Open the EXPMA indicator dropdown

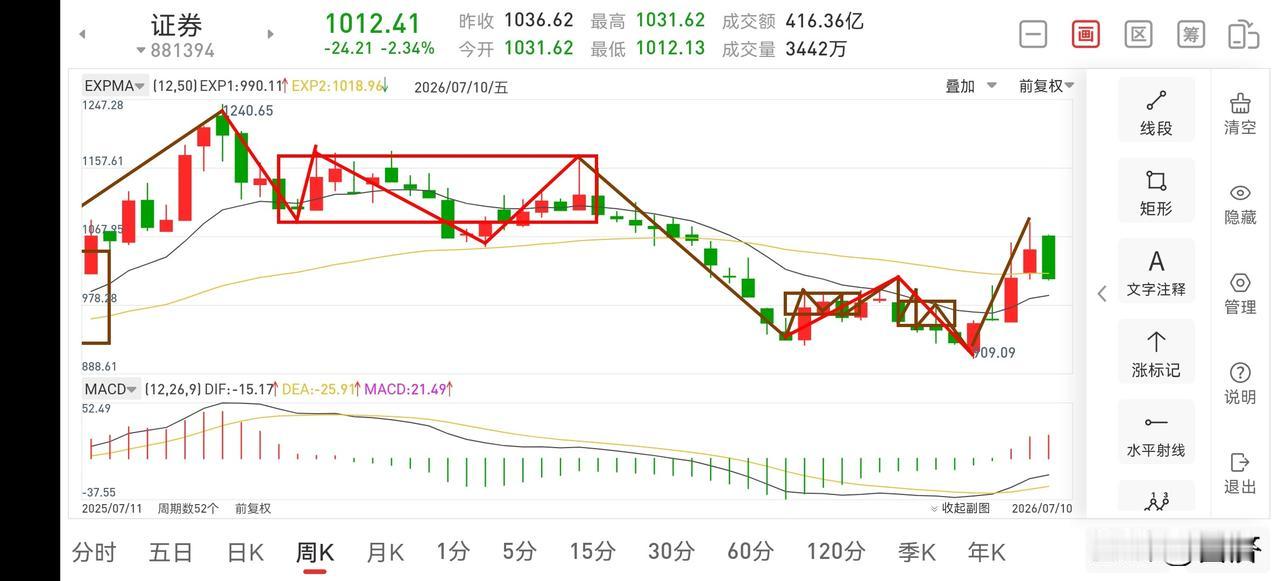[115, 86]
